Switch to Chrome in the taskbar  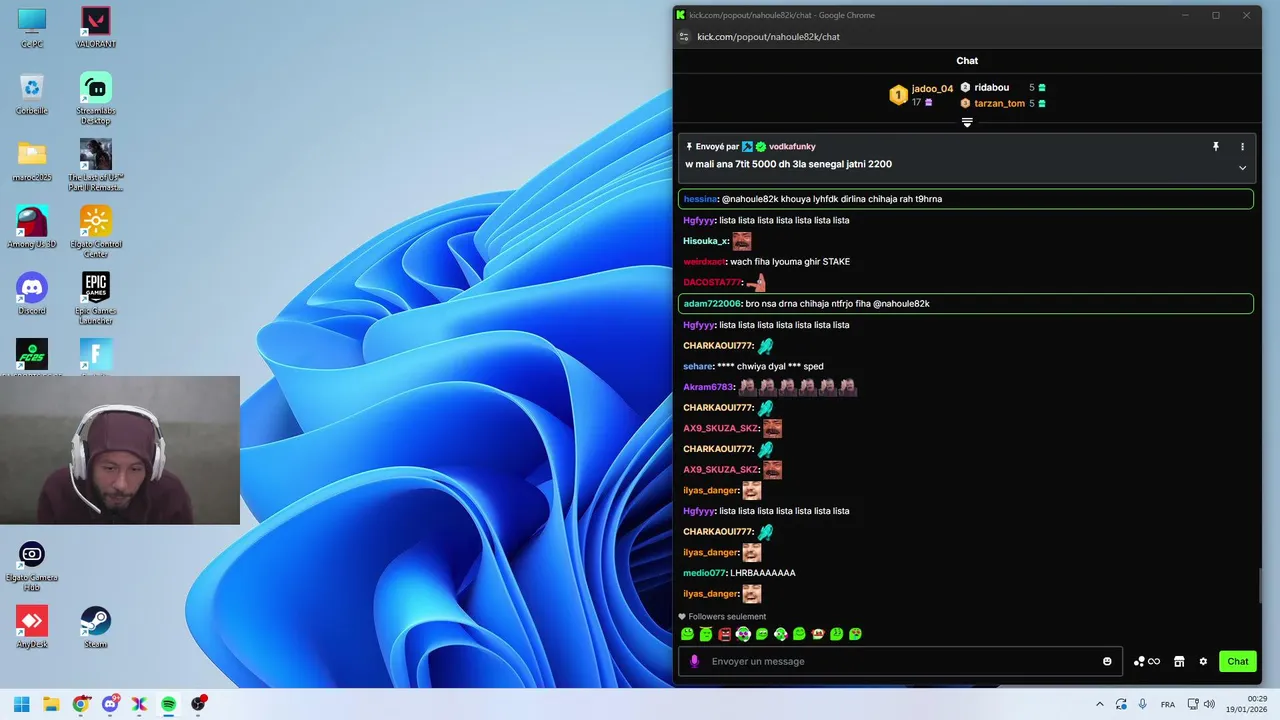[81, 704]
